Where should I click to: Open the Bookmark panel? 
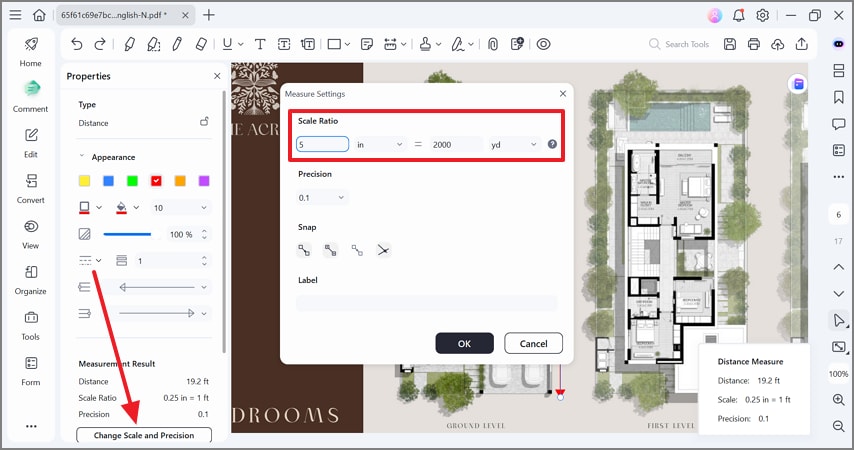(839, 97)
